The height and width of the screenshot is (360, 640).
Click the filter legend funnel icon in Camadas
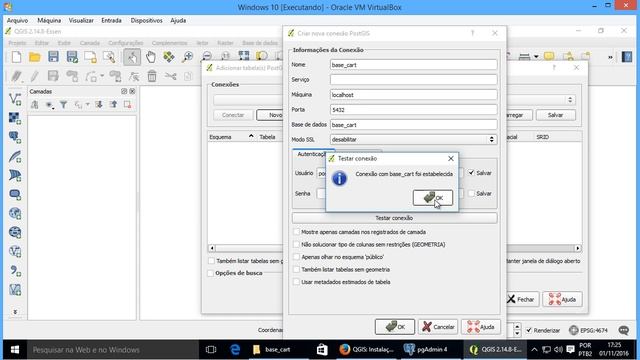(x=63, y=105)
